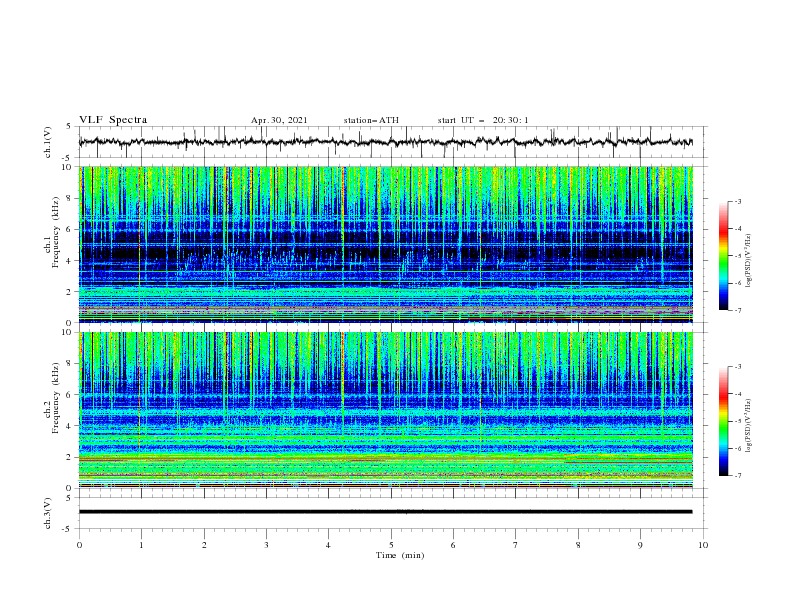Click the ch.1 Frequency (kHz) axis label
The height and width of the screenshot is (612, 792).
coord(52,233)
